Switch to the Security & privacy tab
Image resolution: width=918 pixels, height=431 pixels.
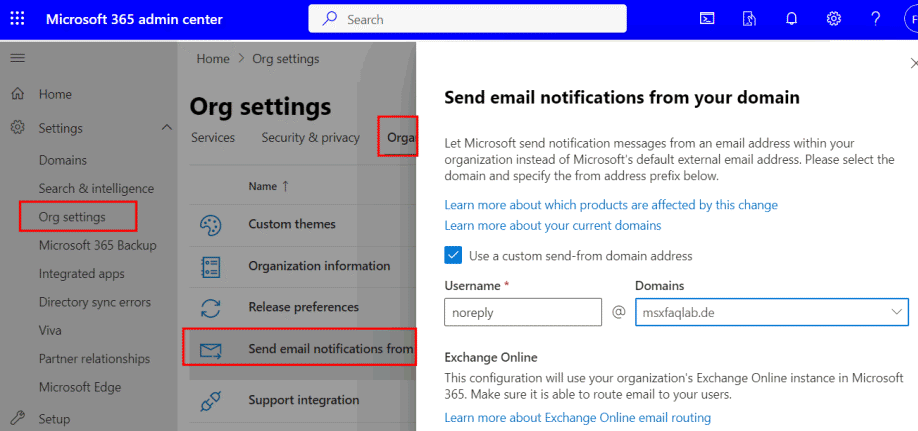tap(310, 138)
